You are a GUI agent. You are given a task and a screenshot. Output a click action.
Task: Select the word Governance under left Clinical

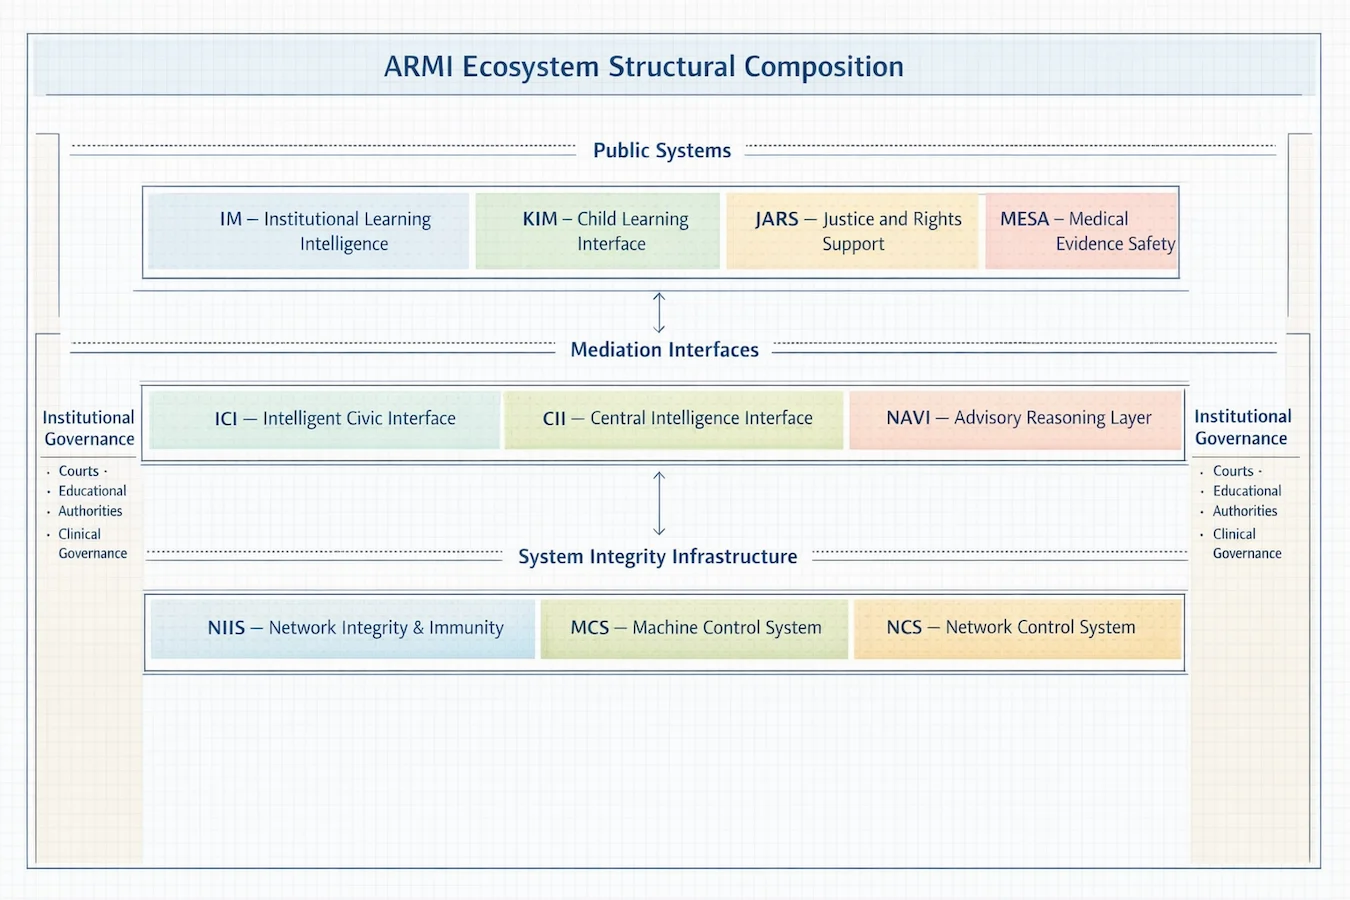pos(93,553)
